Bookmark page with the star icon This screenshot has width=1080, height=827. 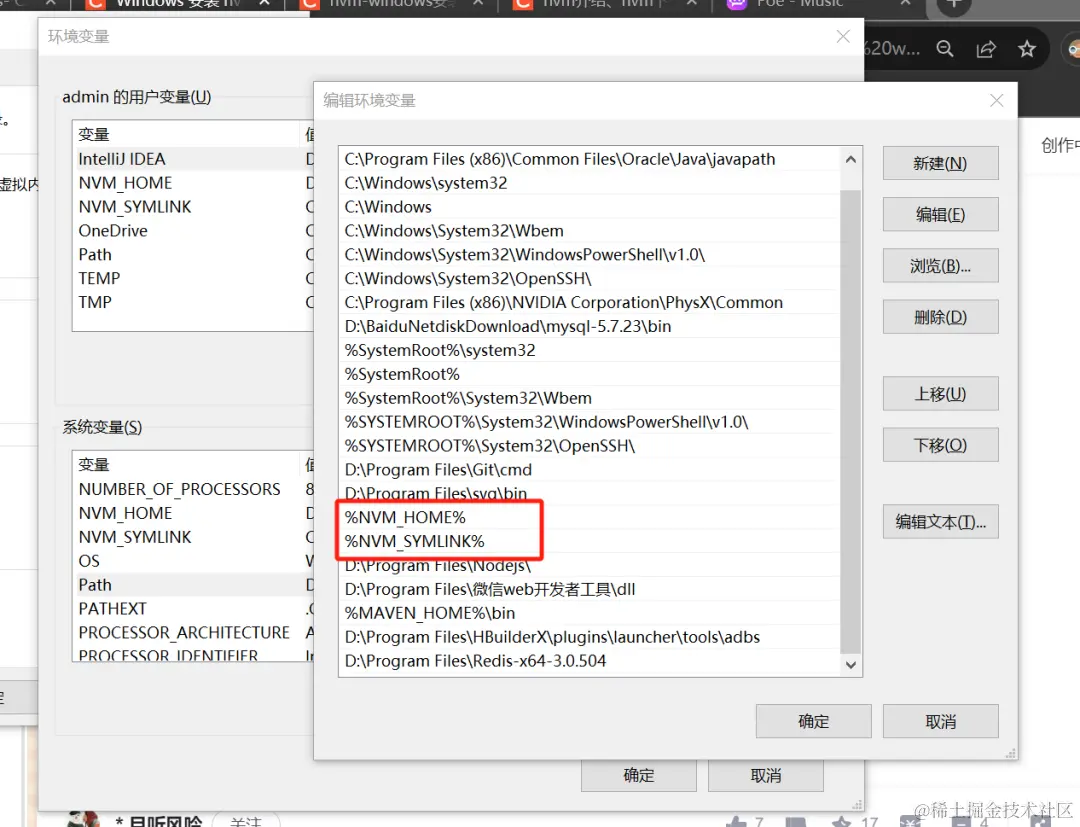(x=1027, y=49)
